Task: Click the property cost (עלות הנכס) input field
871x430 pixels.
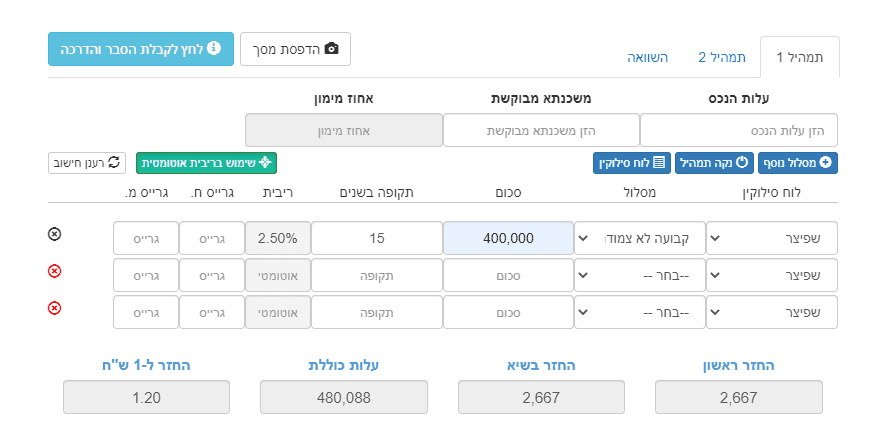Action: point(739,130)
